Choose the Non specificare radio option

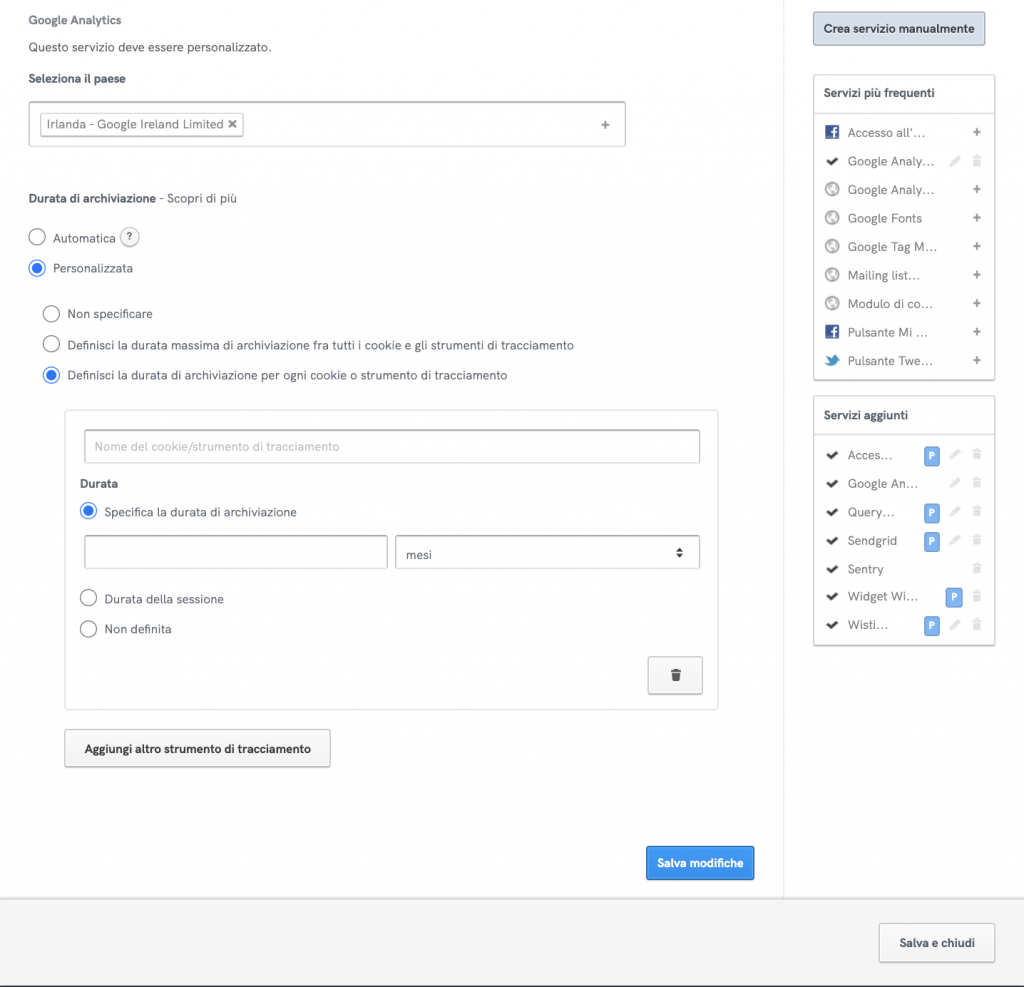tap(51, 314)
